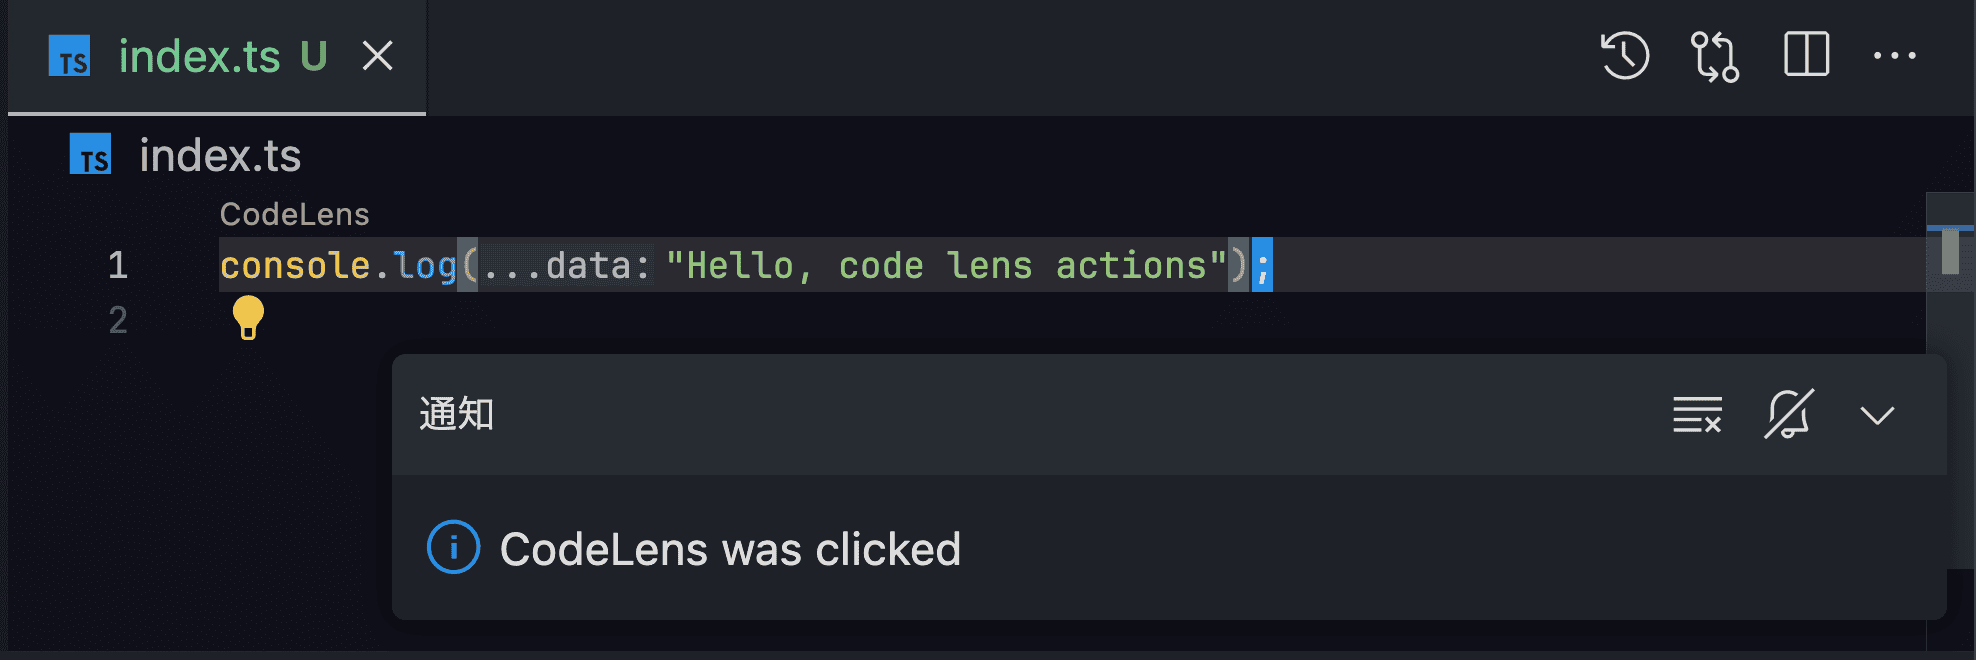Image resolution: width=1976 pixels, height=660 pixels.
Task: Select the index.ts editor tab
Action: click(200, 57)
